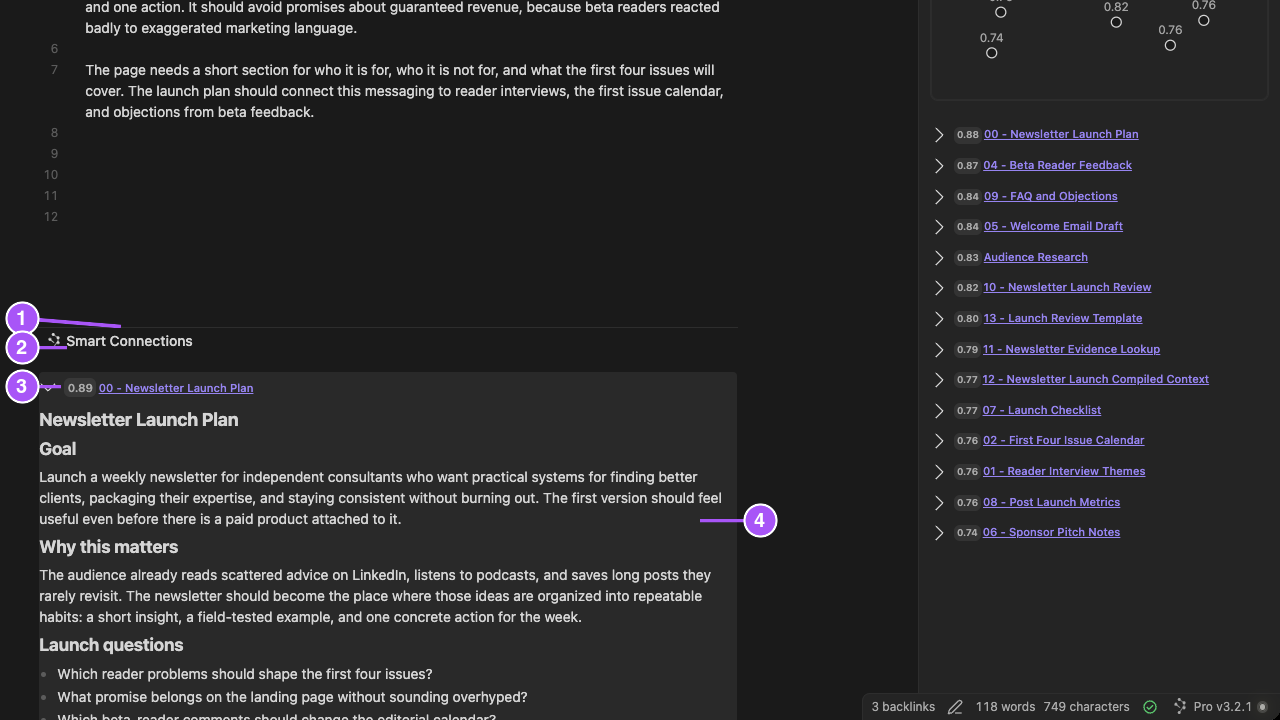The width and height of the screenshot is (1280, 720).
Task: Expand the 10 - Newsletter Launch Review result
Action: coord(939,288)
